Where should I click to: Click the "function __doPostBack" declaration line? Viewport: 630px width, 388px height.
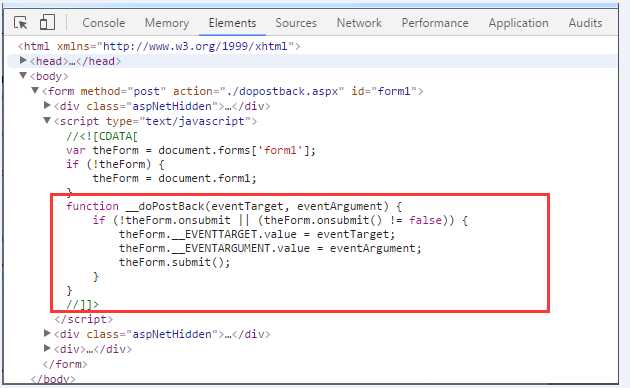234,206
